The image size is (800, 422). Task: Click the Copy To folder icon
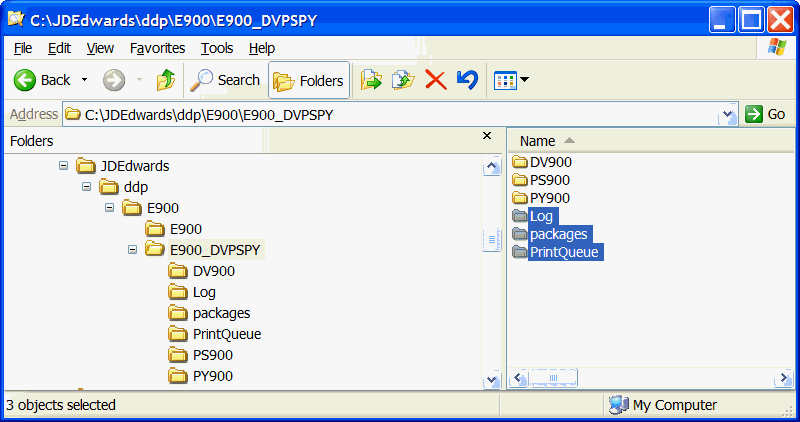point(403,80)
